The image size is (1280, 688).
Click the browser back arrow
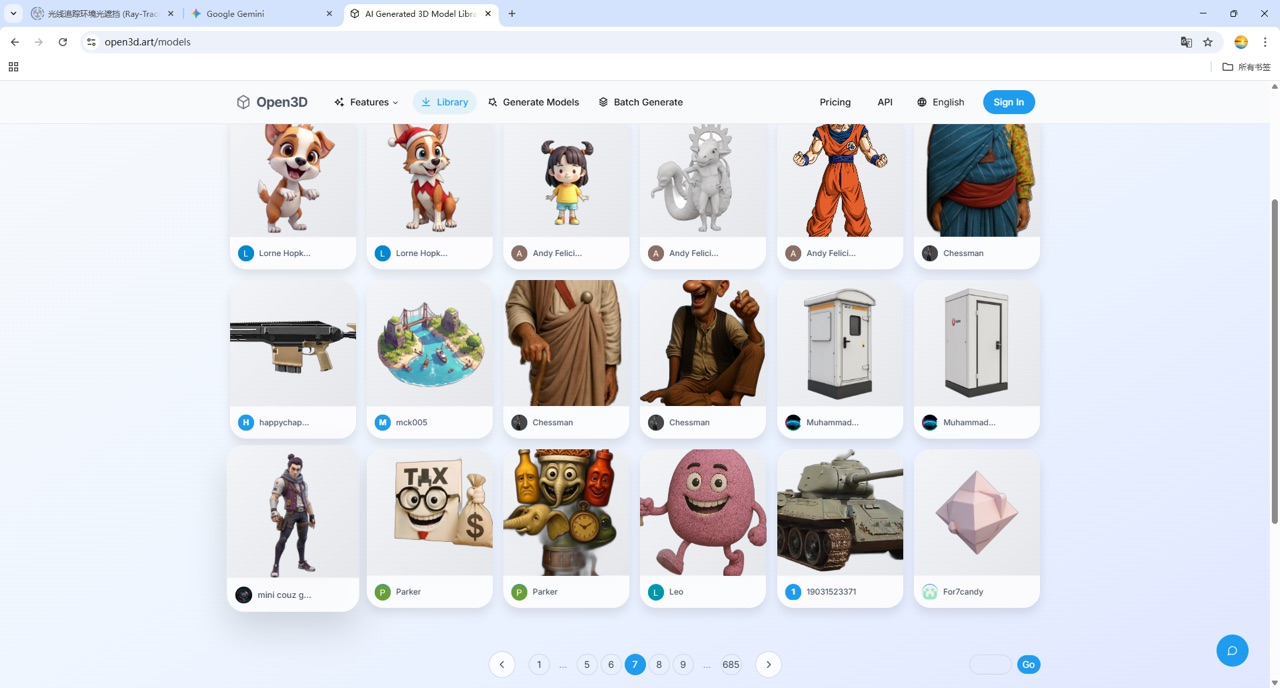pyautogui.click(x=14, y=42)
